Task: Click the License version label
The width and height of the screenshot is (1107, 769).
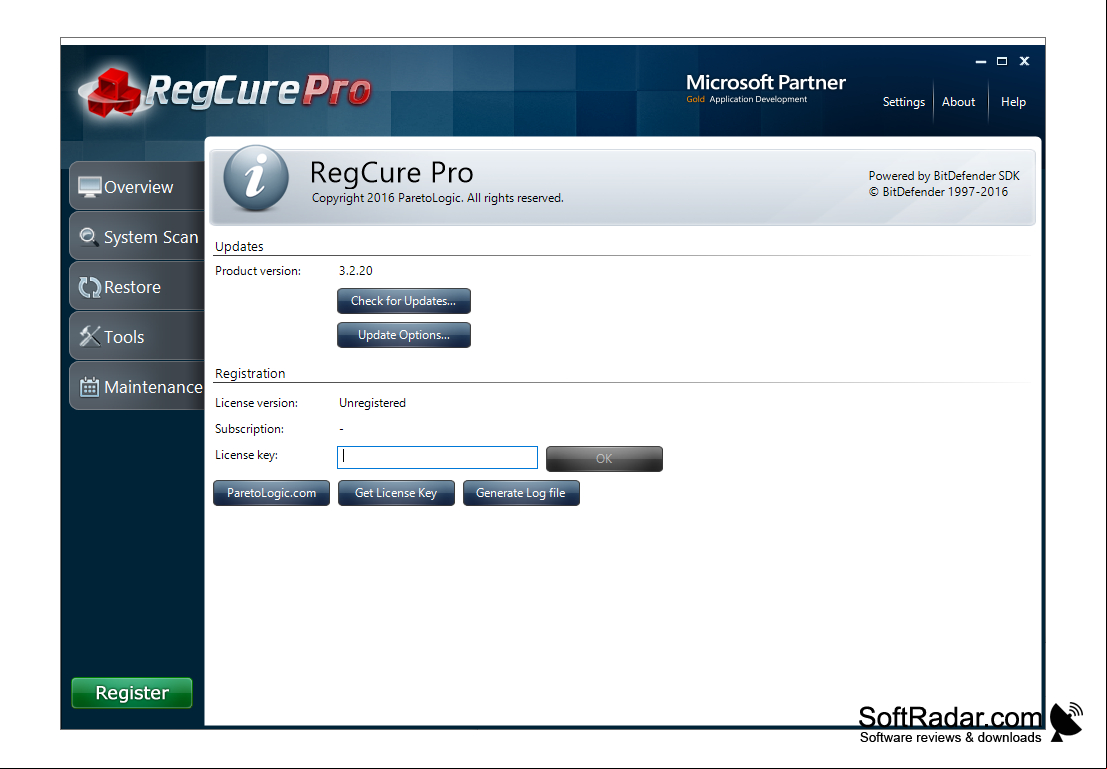Action: 256,403
